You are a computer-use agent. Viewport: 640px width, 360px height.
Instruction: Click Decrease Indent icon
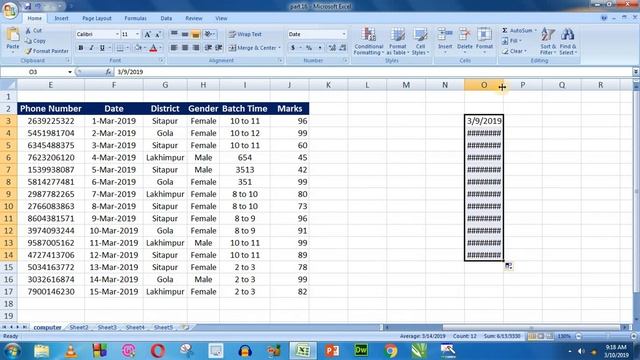[208, 48]
